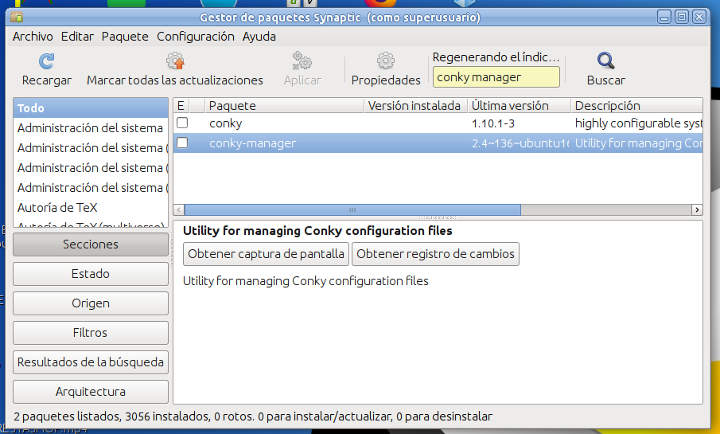This screenshot has height=434, width=720.
Task: Toggle checkbox for conky-manager package
Action: (182, 143)
